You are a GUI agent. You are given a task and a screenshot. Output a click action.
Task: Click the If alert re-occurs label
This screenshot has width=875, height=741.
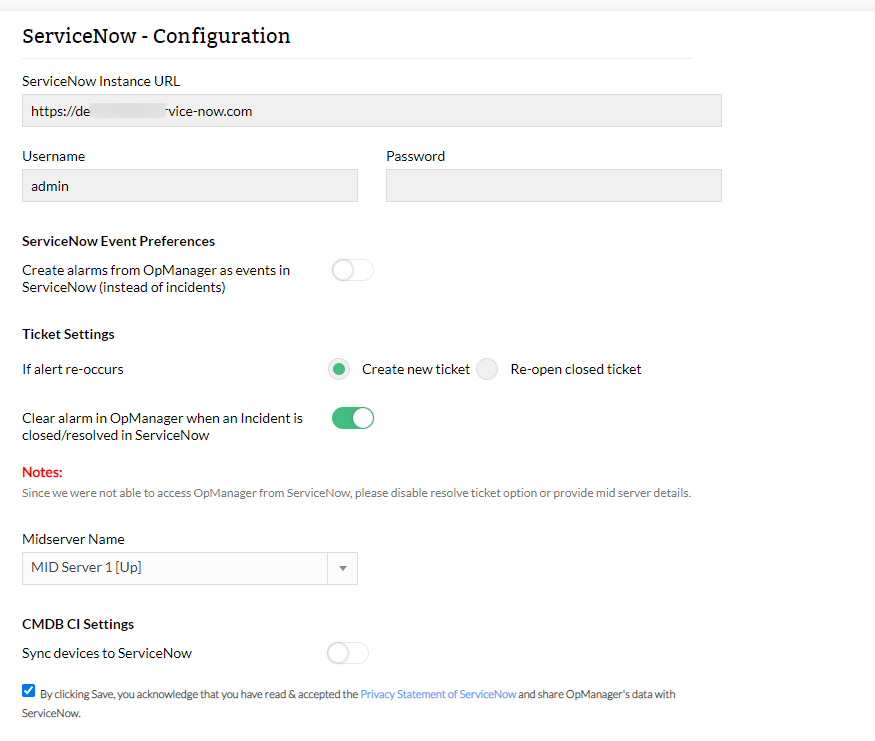click(72, 369)
